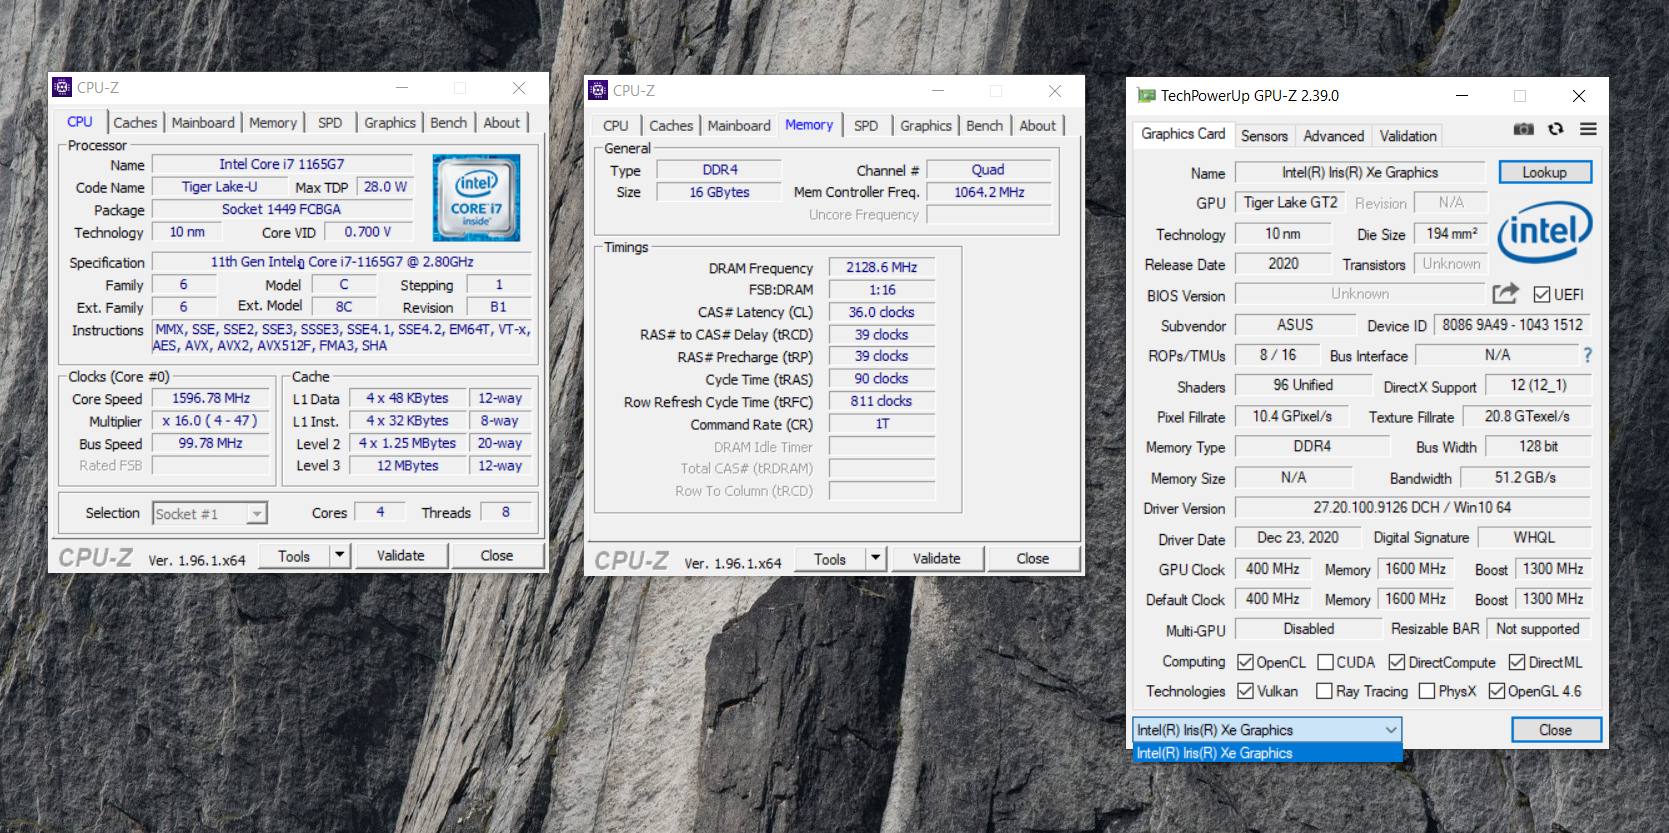
Task: Refresh GPU-Z data with the refresh icon
Action: 1556,129
